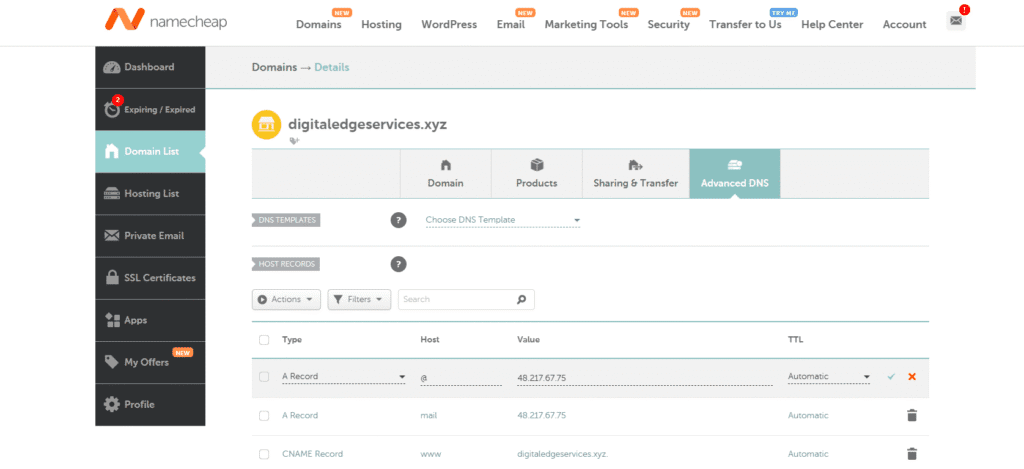Open the Actions dropdown button
Screen dimensions: 1024x469
pos(286,300)
